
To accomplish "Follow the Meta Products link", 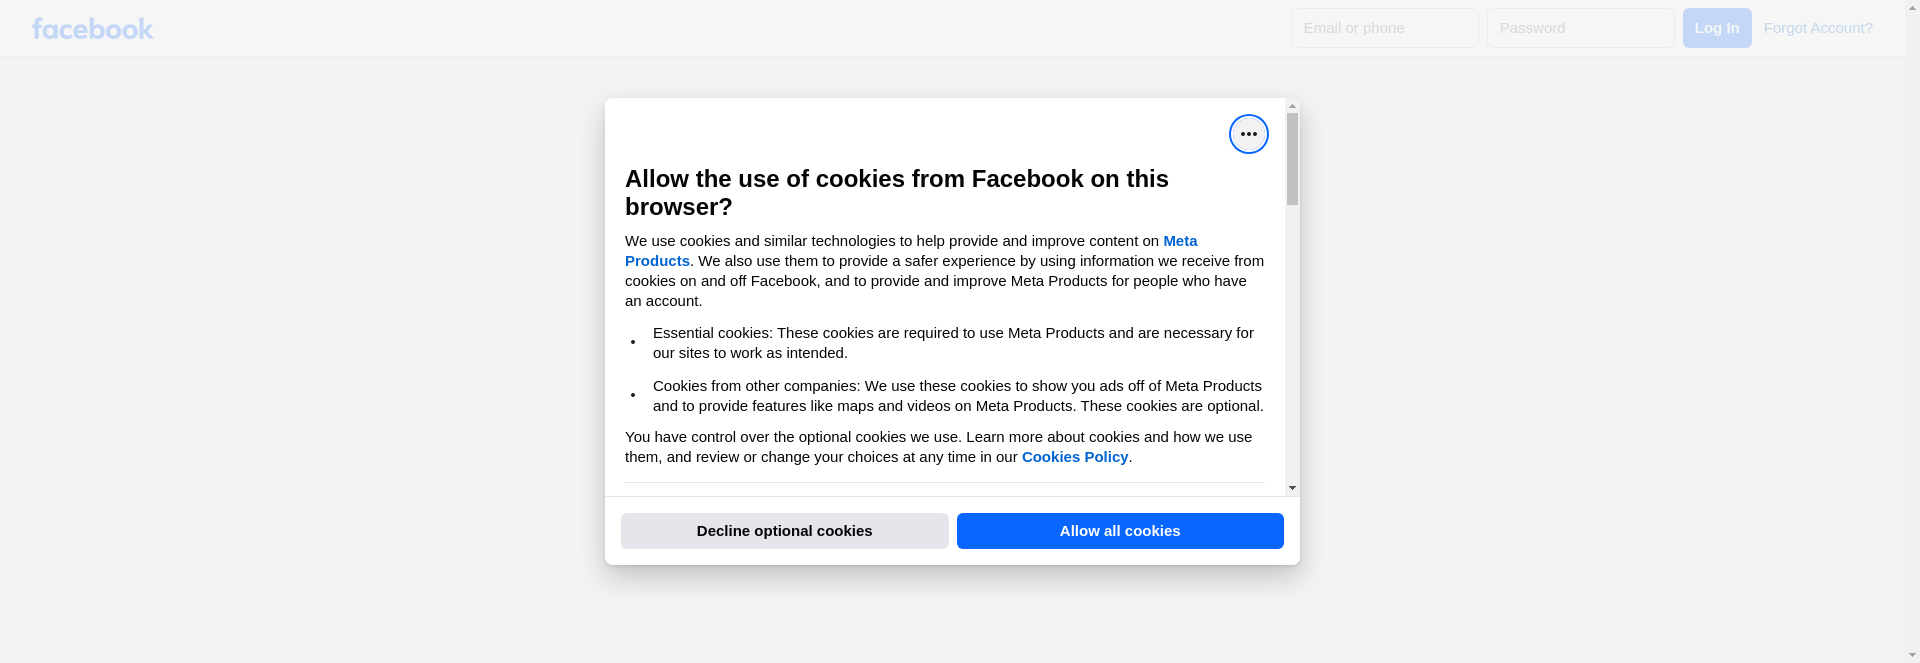I will tap(1179, 241).
